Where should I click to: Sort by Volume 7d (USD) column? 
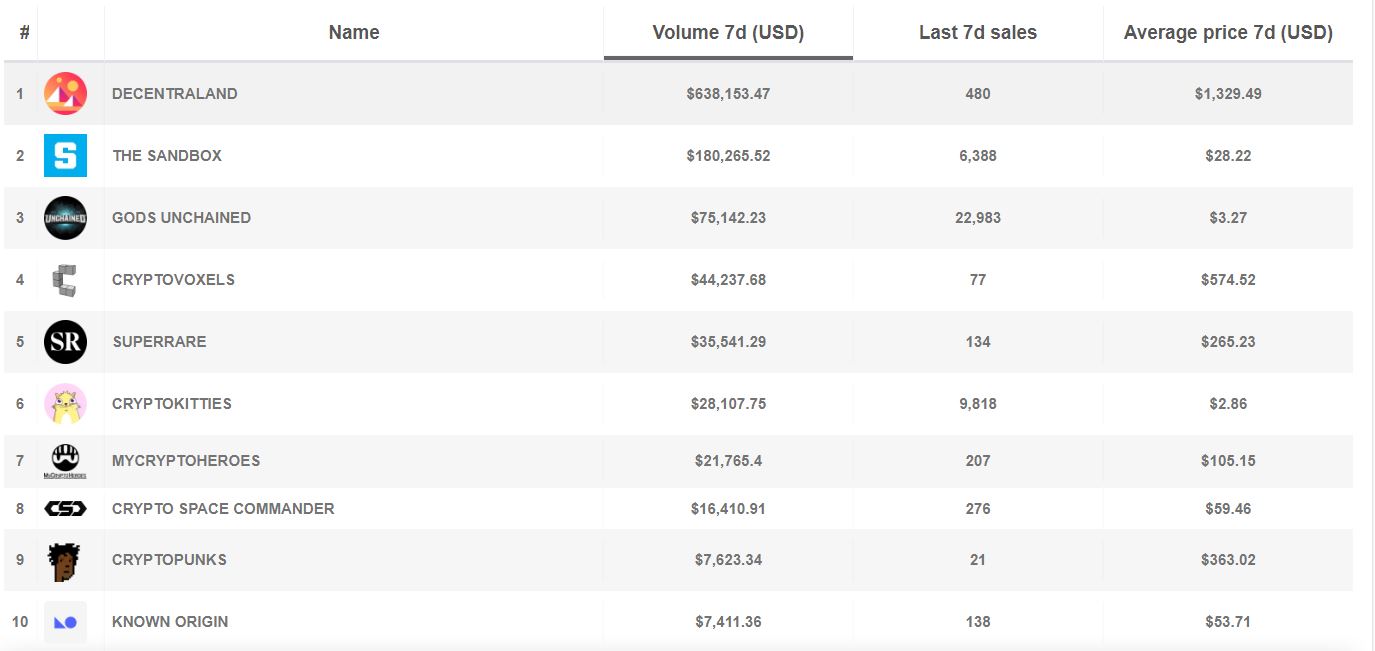tap(728, 32)
